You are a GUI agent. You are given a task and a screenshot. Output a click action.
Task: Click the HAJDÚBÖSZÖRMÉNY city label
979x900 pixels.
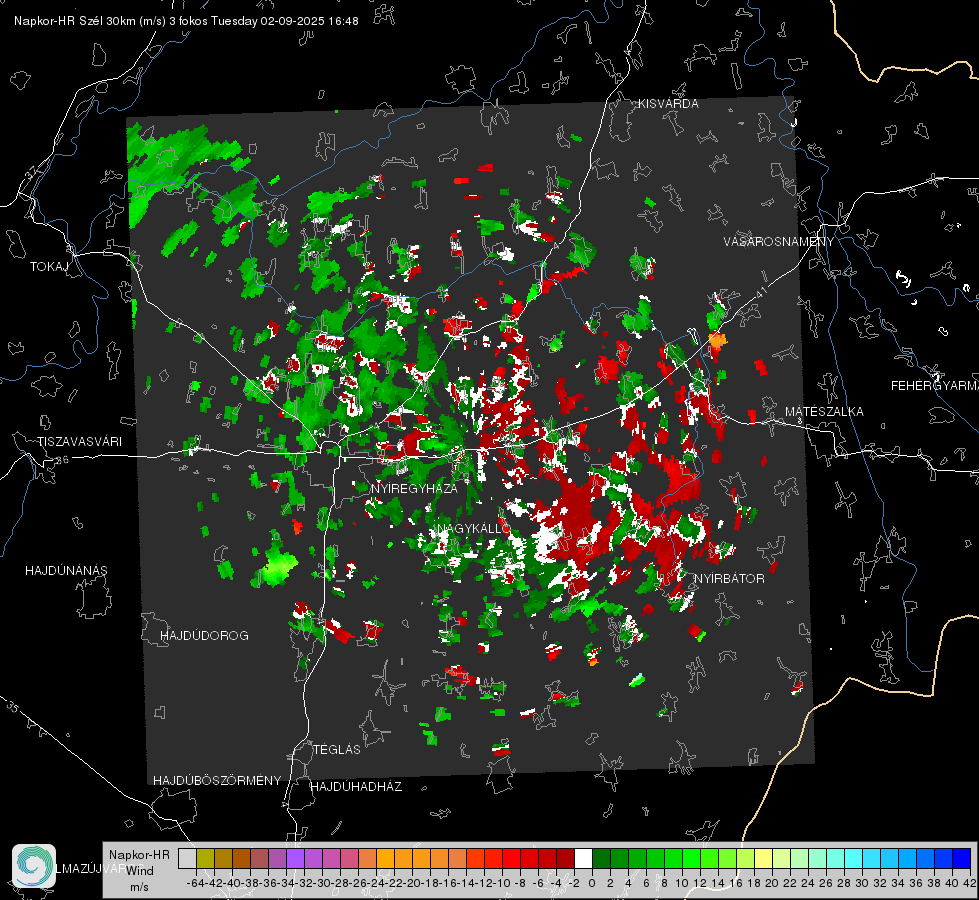pos(217,781)
